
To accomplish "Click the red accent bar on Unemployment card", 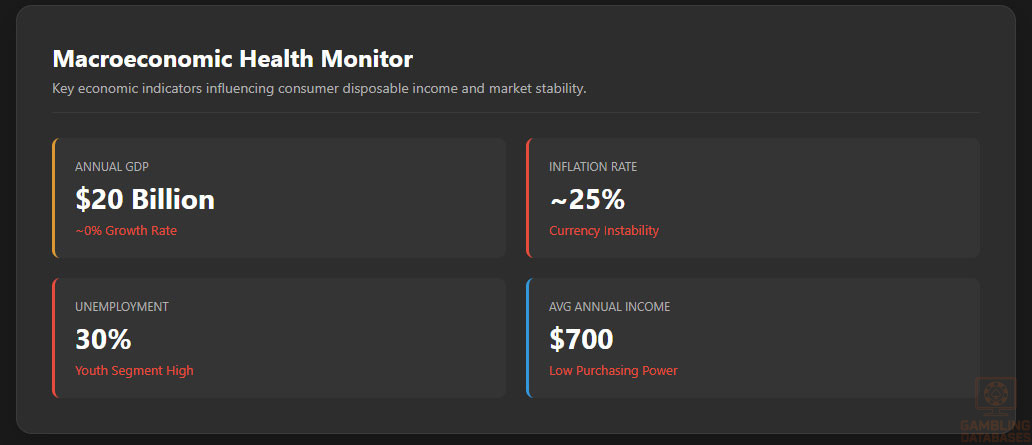I will click(53, 338).
